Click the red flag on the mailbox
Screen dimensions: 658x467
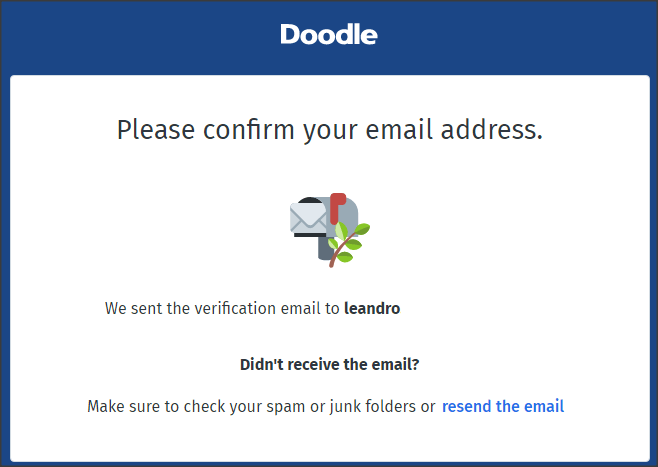(x=337, y=208)
